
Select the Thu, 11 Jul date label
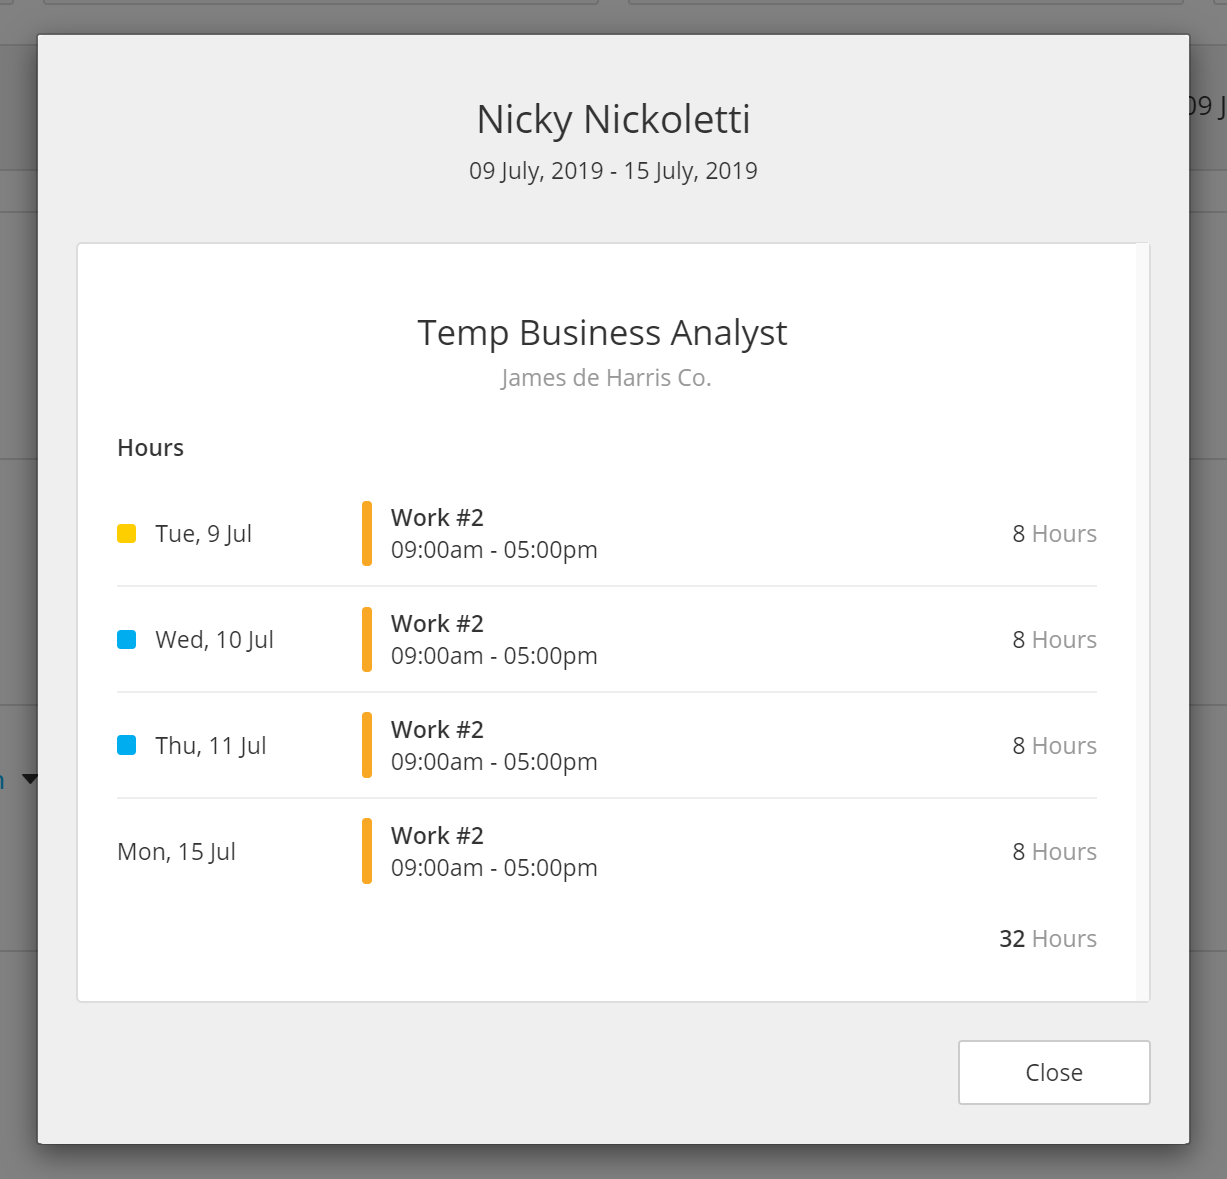point(210,746)
